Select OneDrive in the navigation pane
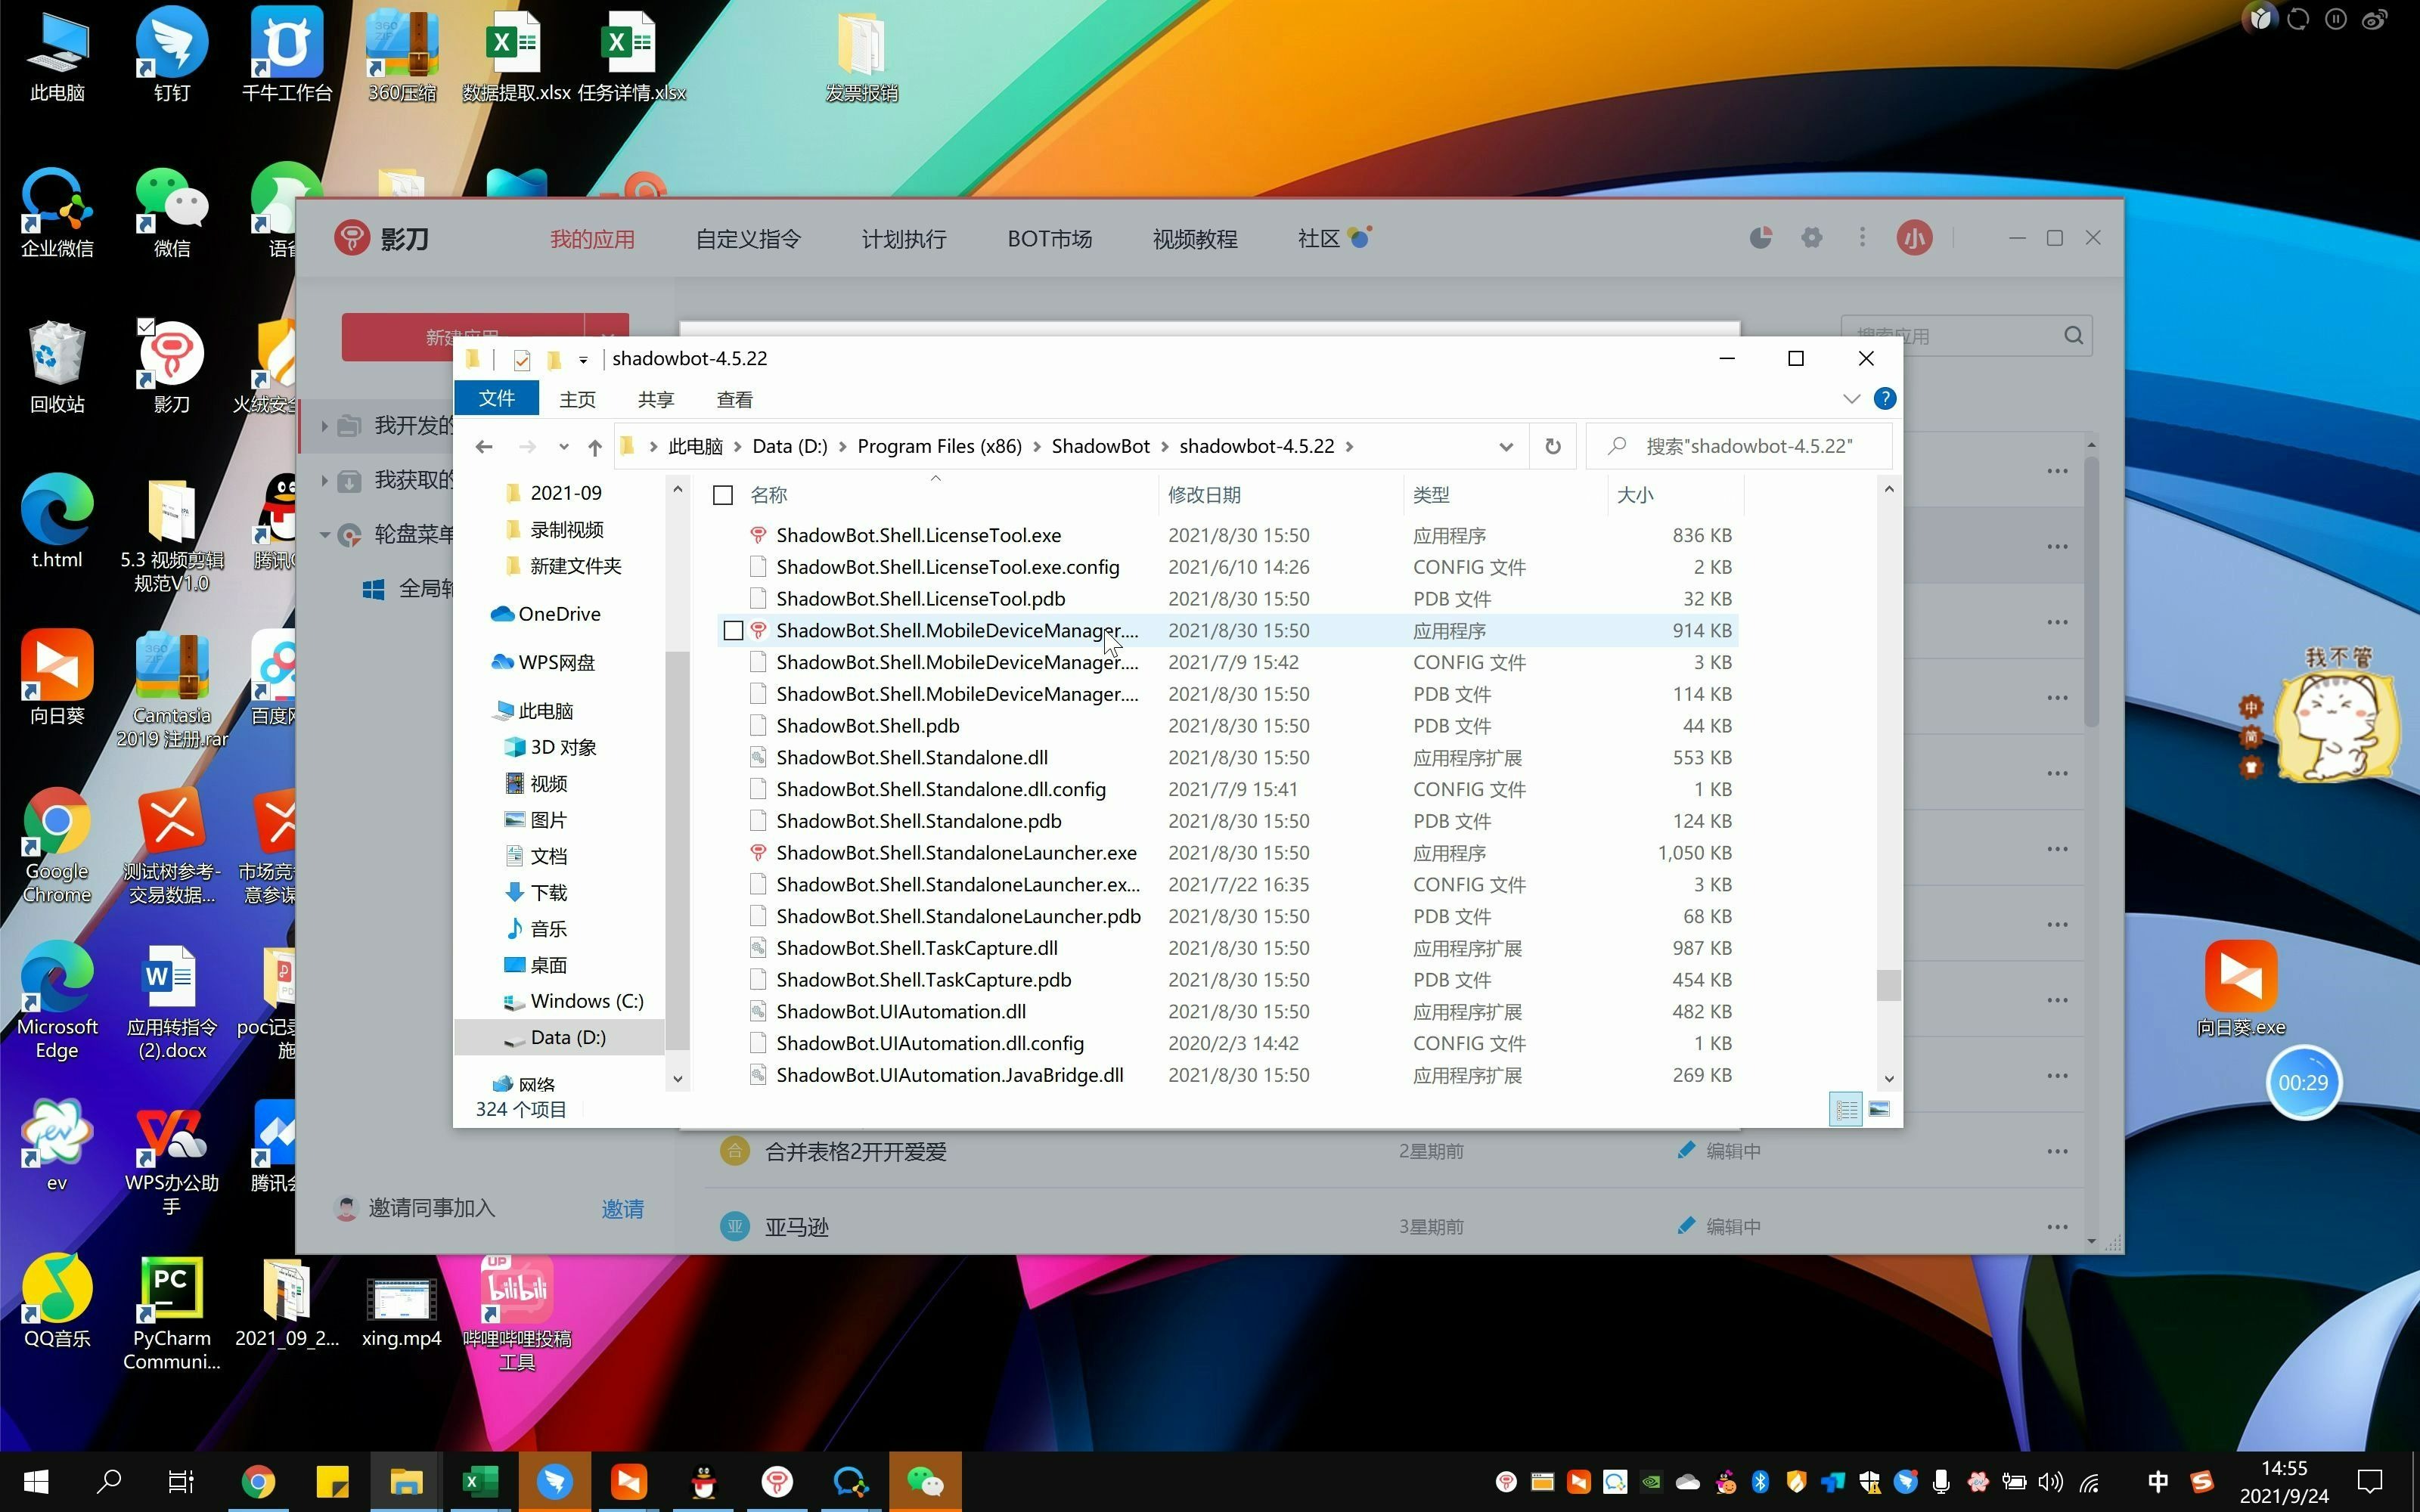Image resolution: width=2420 pixels, height=1512 pixels. click(x=559, y=614)
